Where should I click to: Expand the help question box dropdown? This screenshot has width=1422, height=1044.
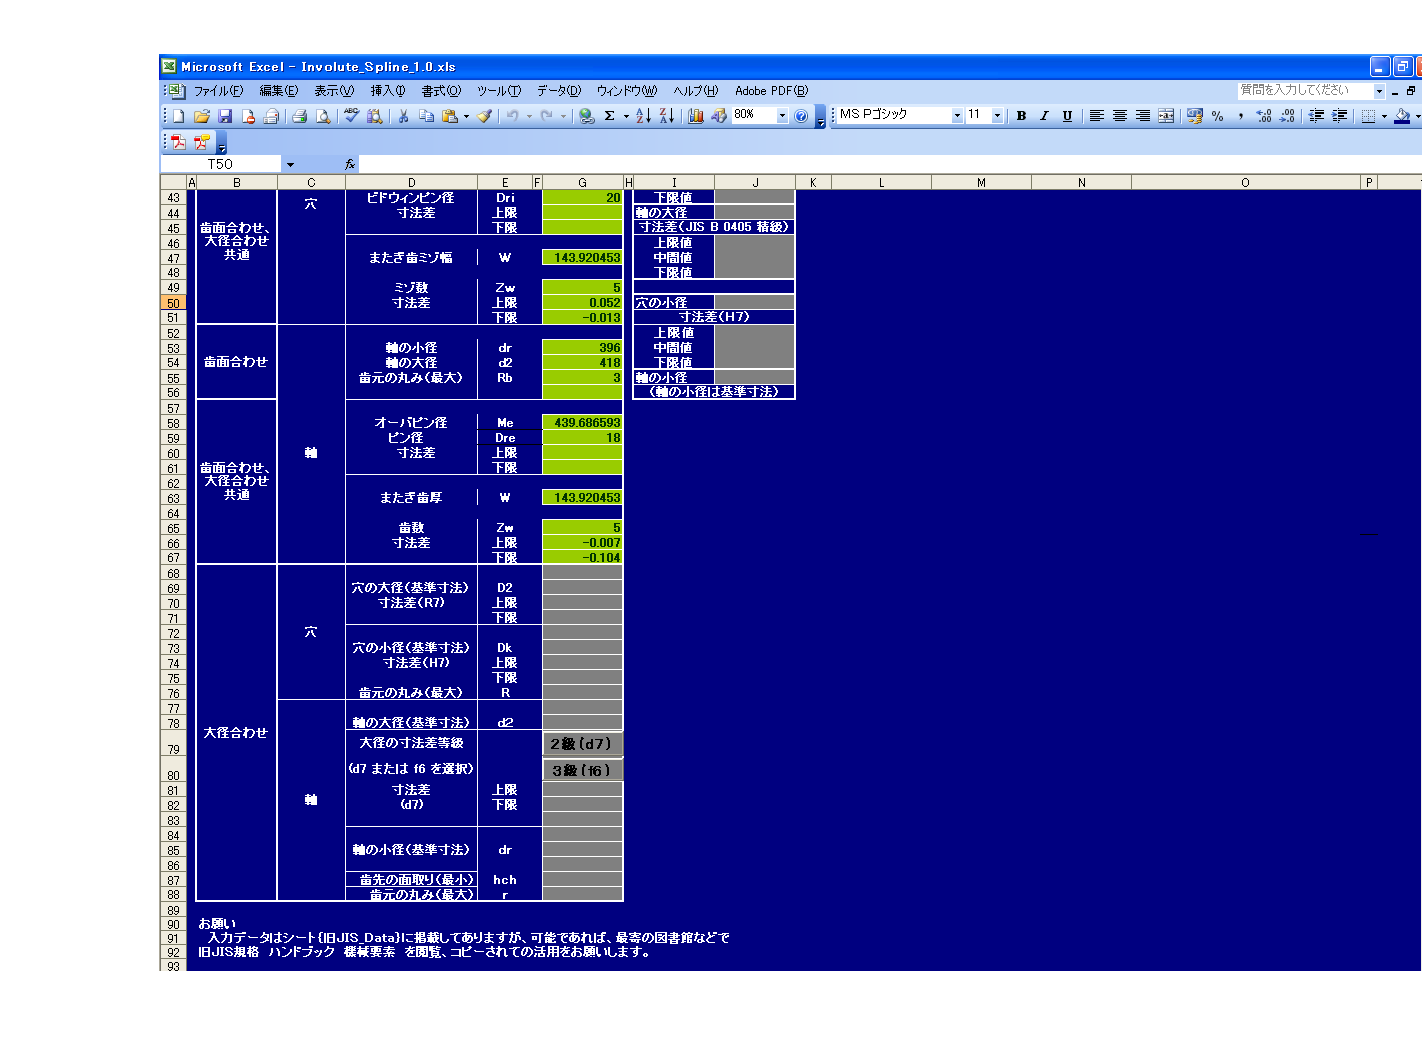[x=1379, y=90]
